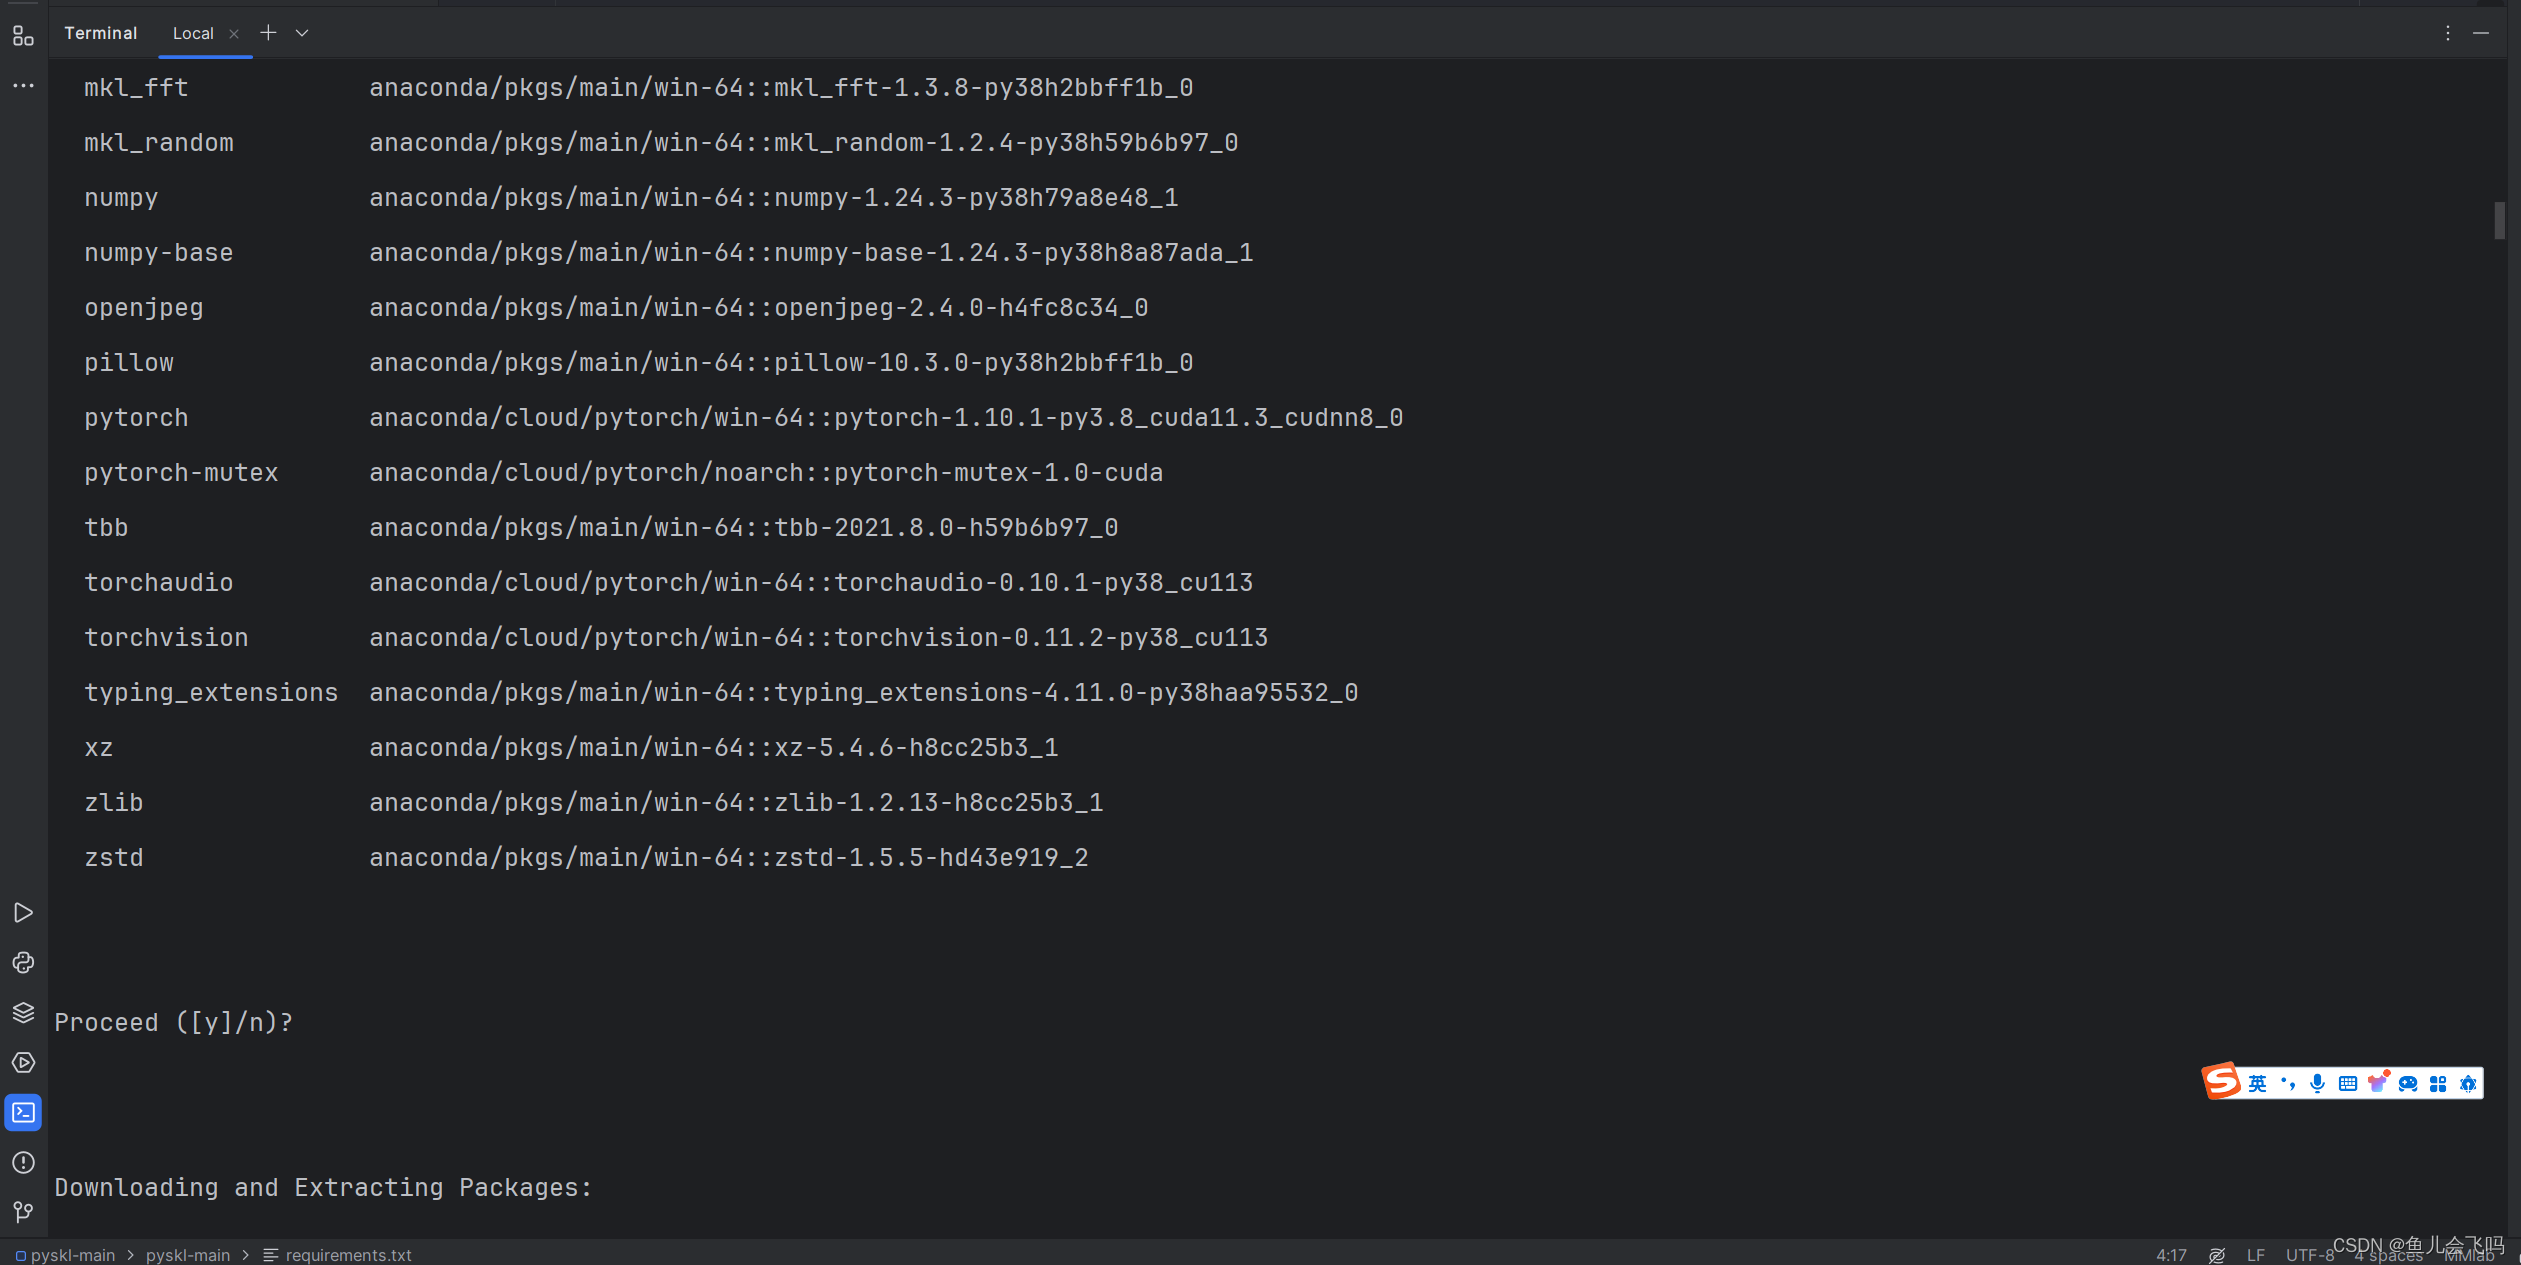
Task: Open the Sogou soft keyboard icon
Action: point(2349,1083)
